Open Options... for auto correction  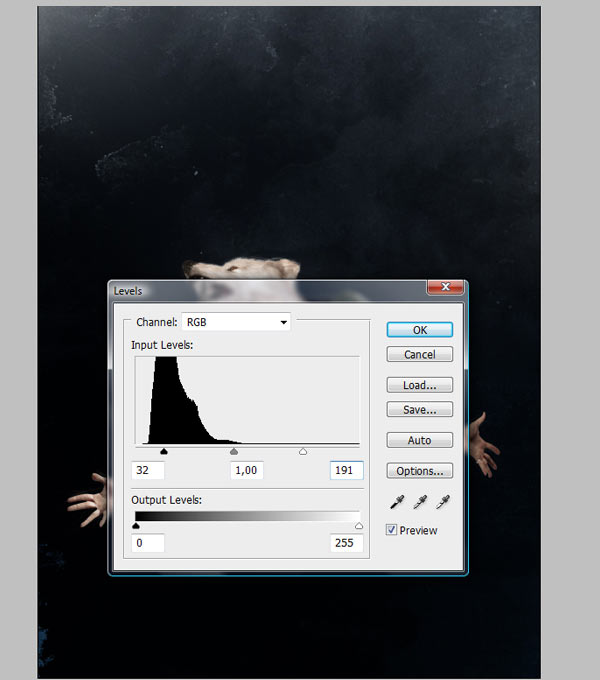click(x=420, y=471)
